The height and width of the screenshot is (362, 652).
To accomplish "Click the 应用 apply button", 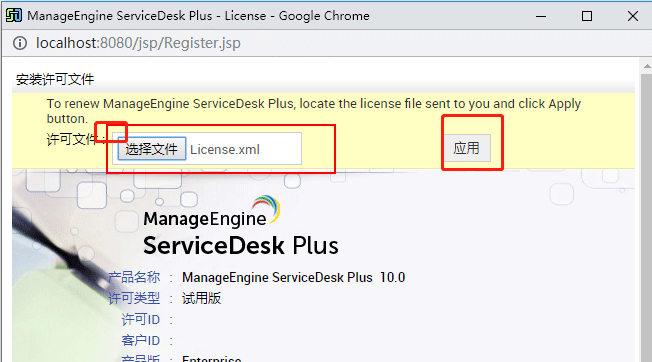I will 466,148.
